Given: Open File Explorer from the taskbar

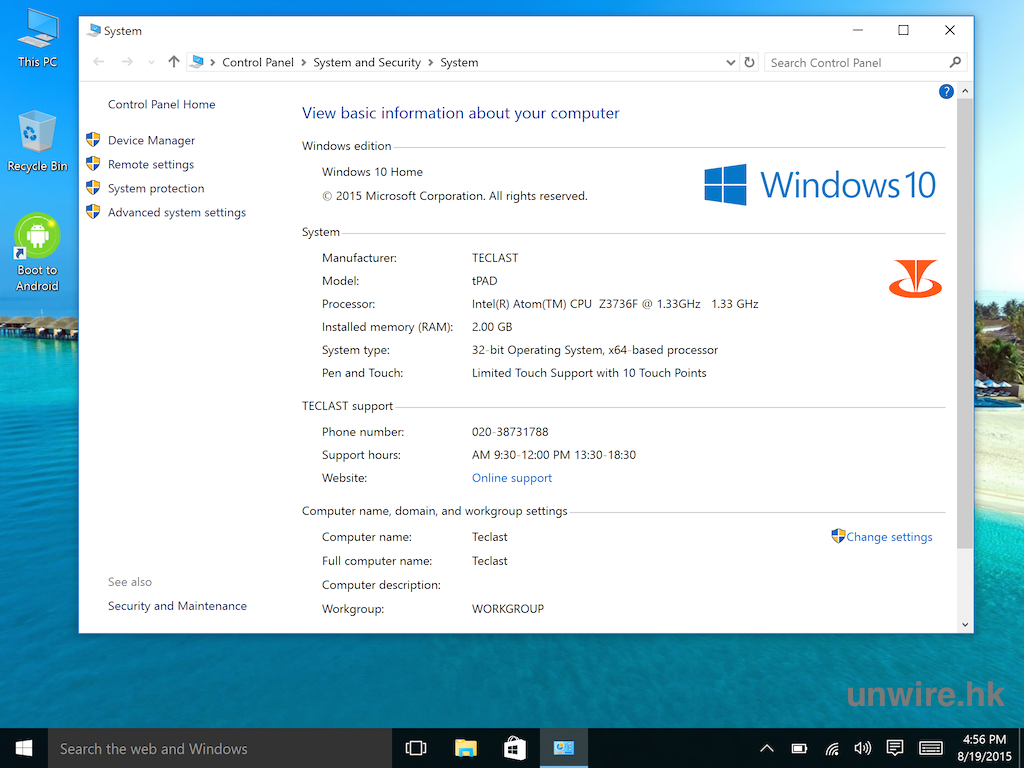Looking at the screenshot, I should [466, 748].
